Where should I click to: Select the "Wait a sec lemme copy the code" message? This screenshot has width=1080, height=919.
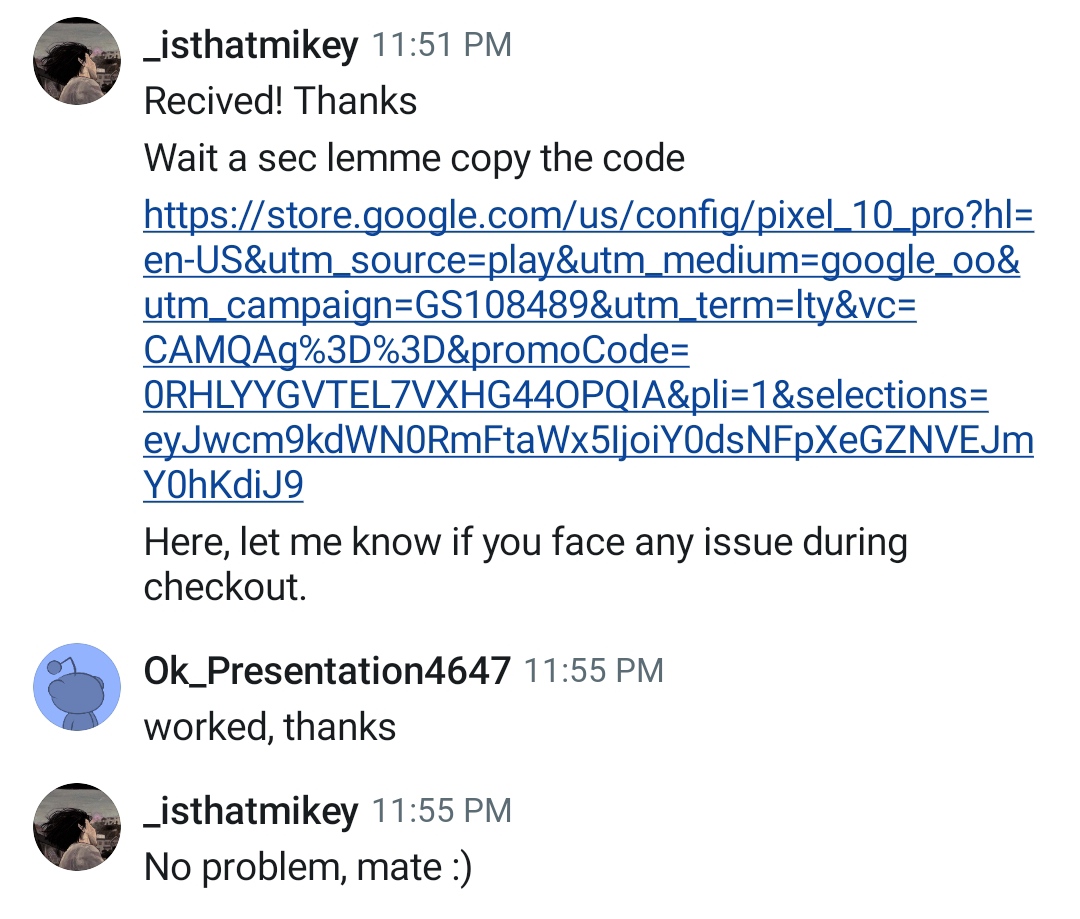click(x=414, y=158)
